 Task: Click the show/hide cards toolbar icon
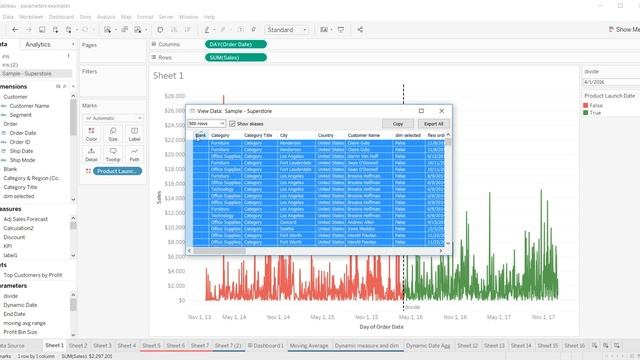tap(324, 30)
